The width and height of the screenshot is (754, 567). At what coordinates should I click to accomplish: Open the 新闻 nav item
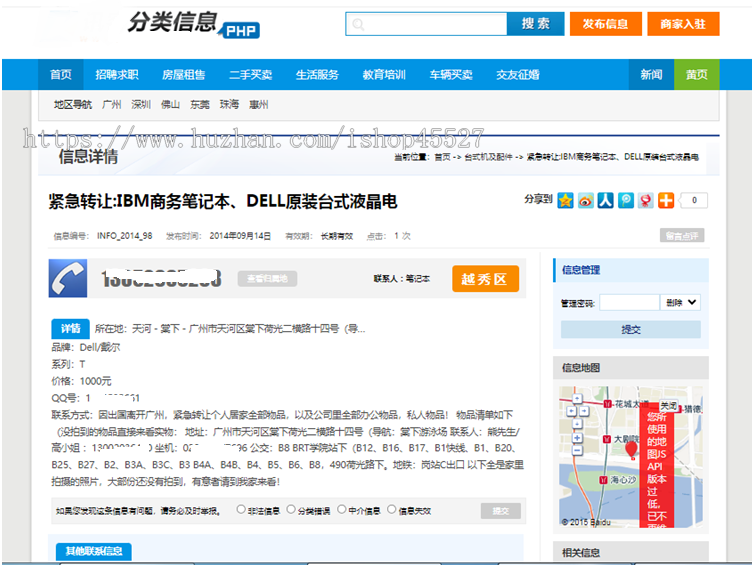tap(651, 75)
